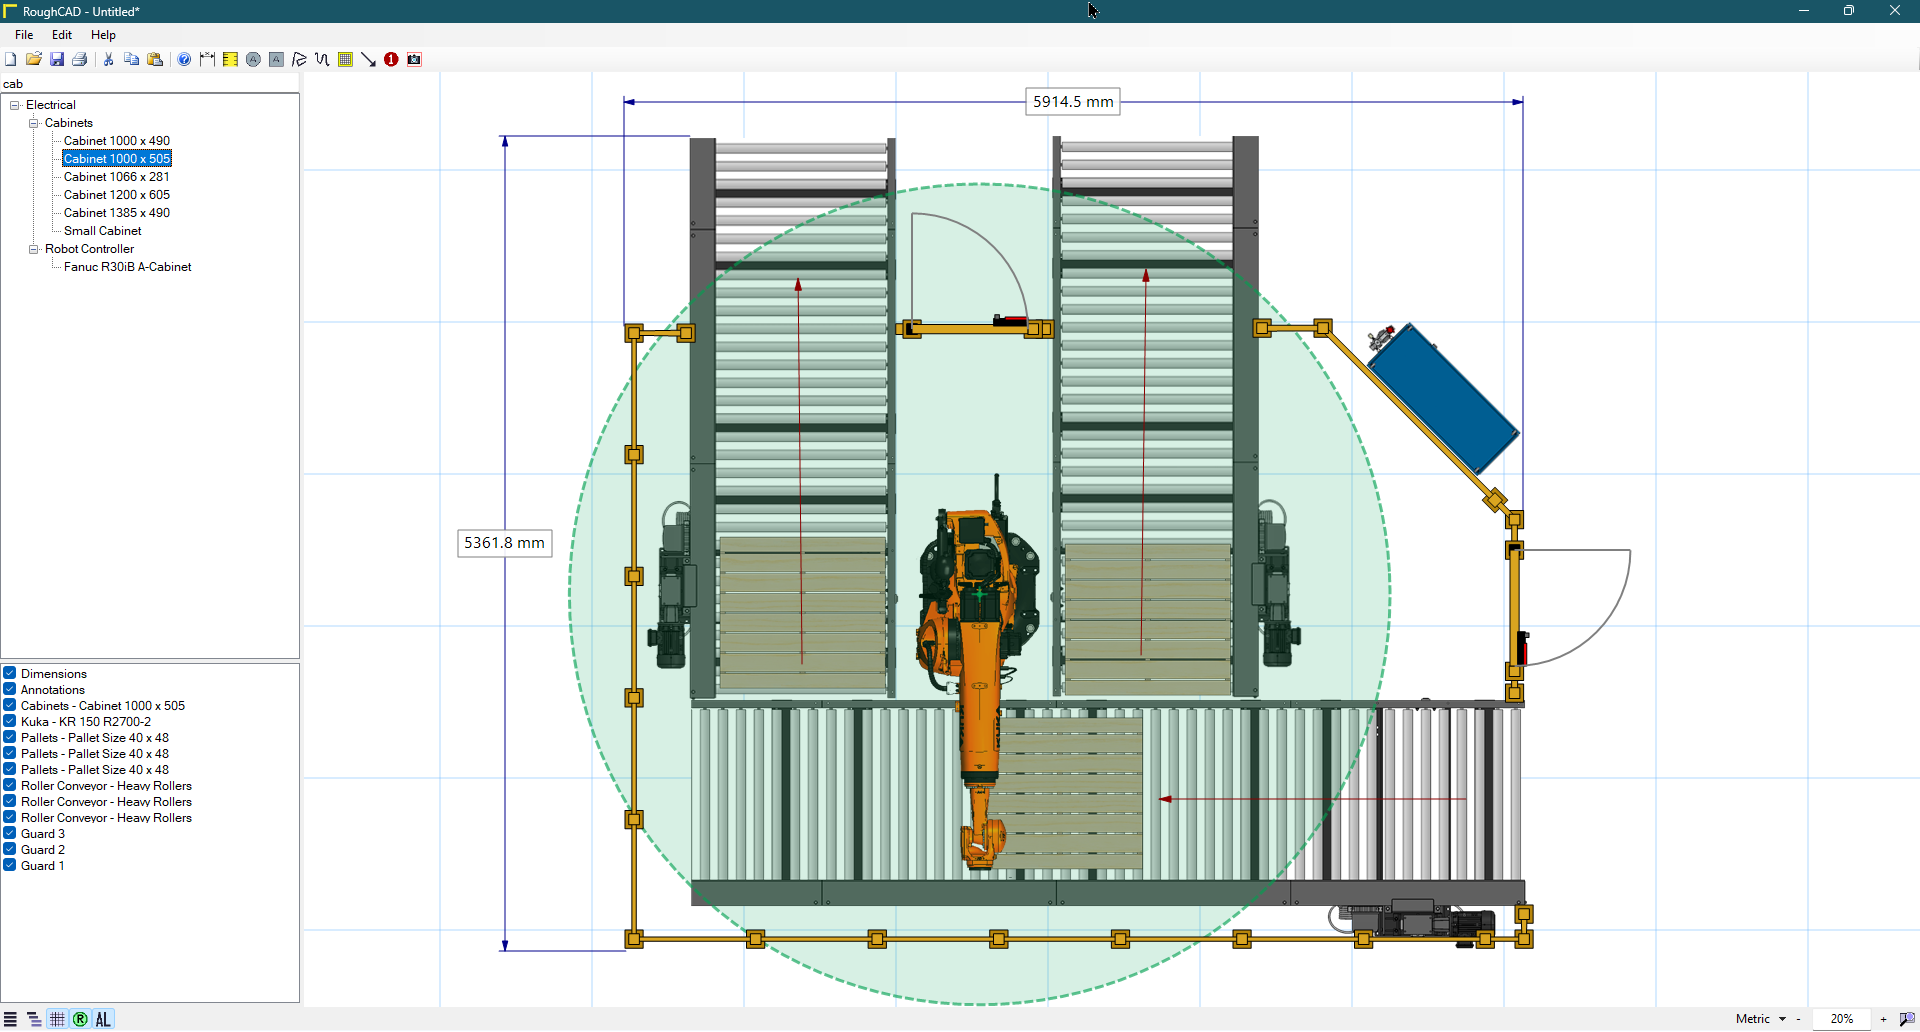
Task: Select the circular annotation tool
Action: click(x=253, y=60)
